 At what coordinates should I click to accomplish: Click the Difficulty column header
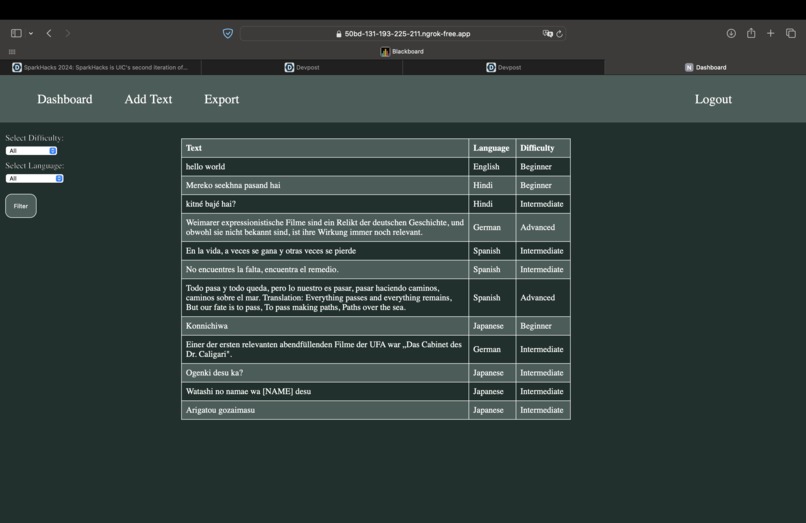tap(543, 148)
